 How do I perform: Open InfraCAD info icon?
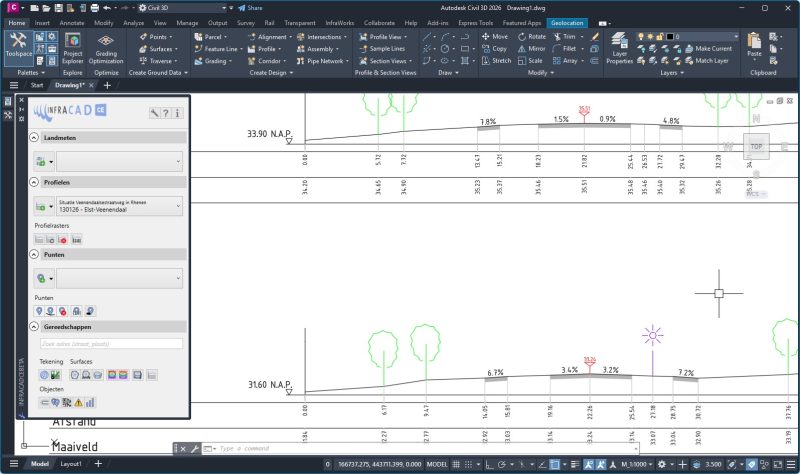(177, 113)
